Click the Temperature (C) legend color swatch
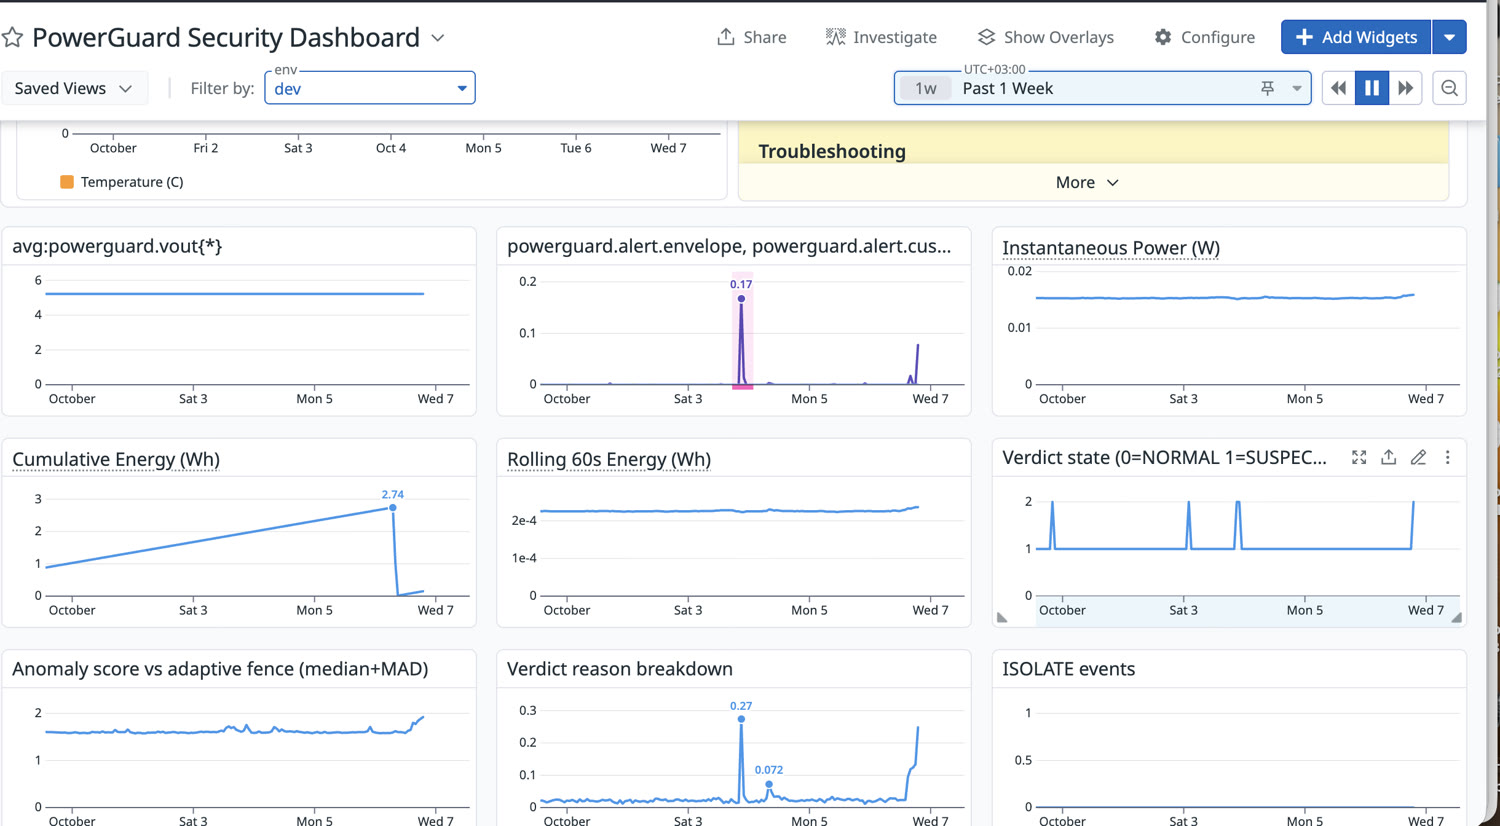 [67, 182]
